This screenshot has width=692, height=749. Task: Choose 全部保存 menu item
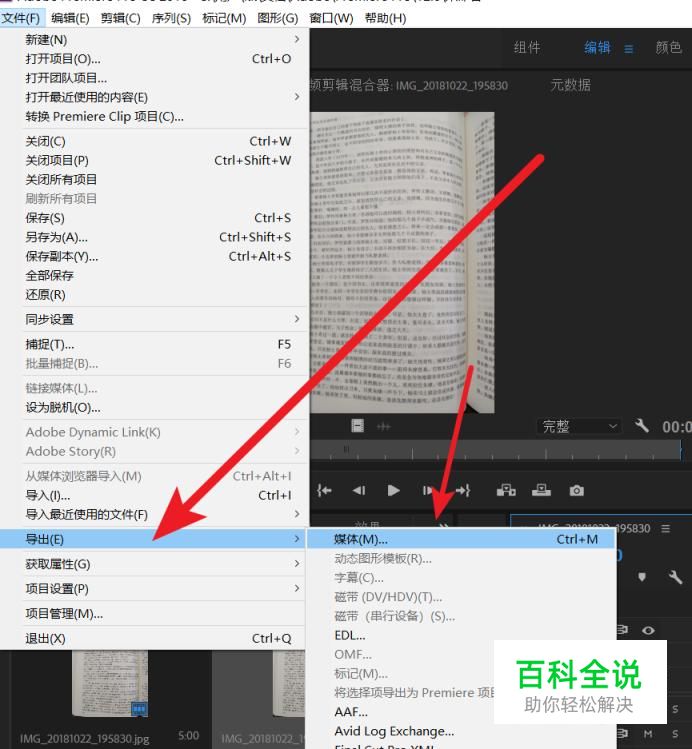[x=155, y=276]
